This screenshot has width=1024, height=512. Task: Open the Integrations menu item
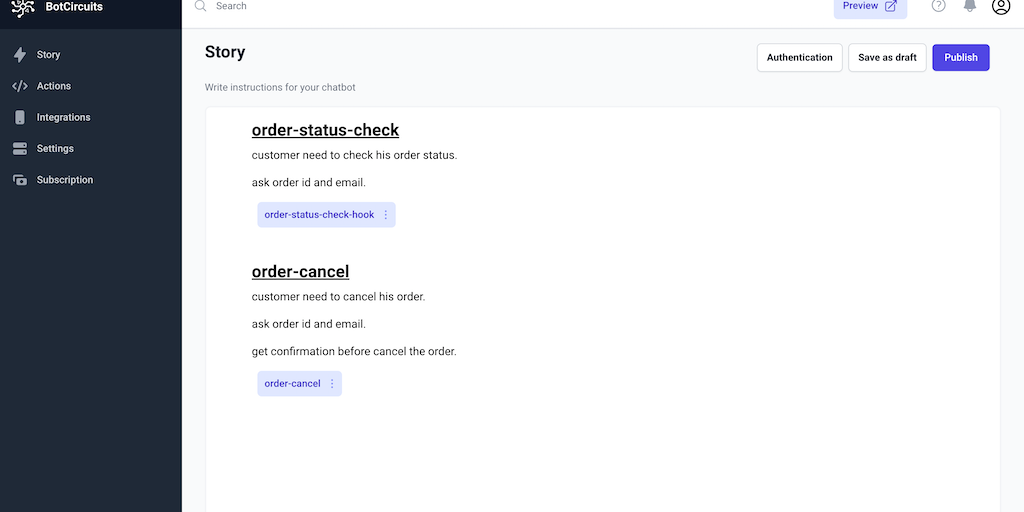(x=64, y=117)
